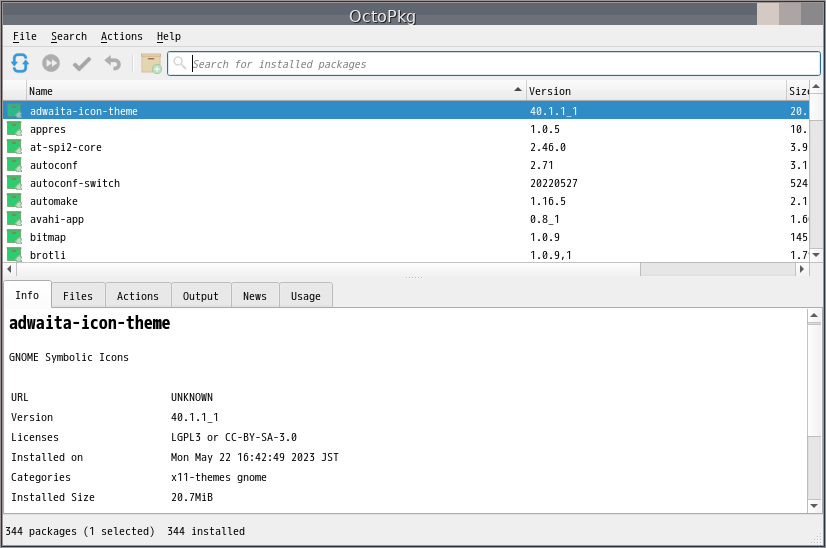Click the avahi-app package status icon
Image resolution: width=826 pixels, height=548 pixels.
pos(15,219)
